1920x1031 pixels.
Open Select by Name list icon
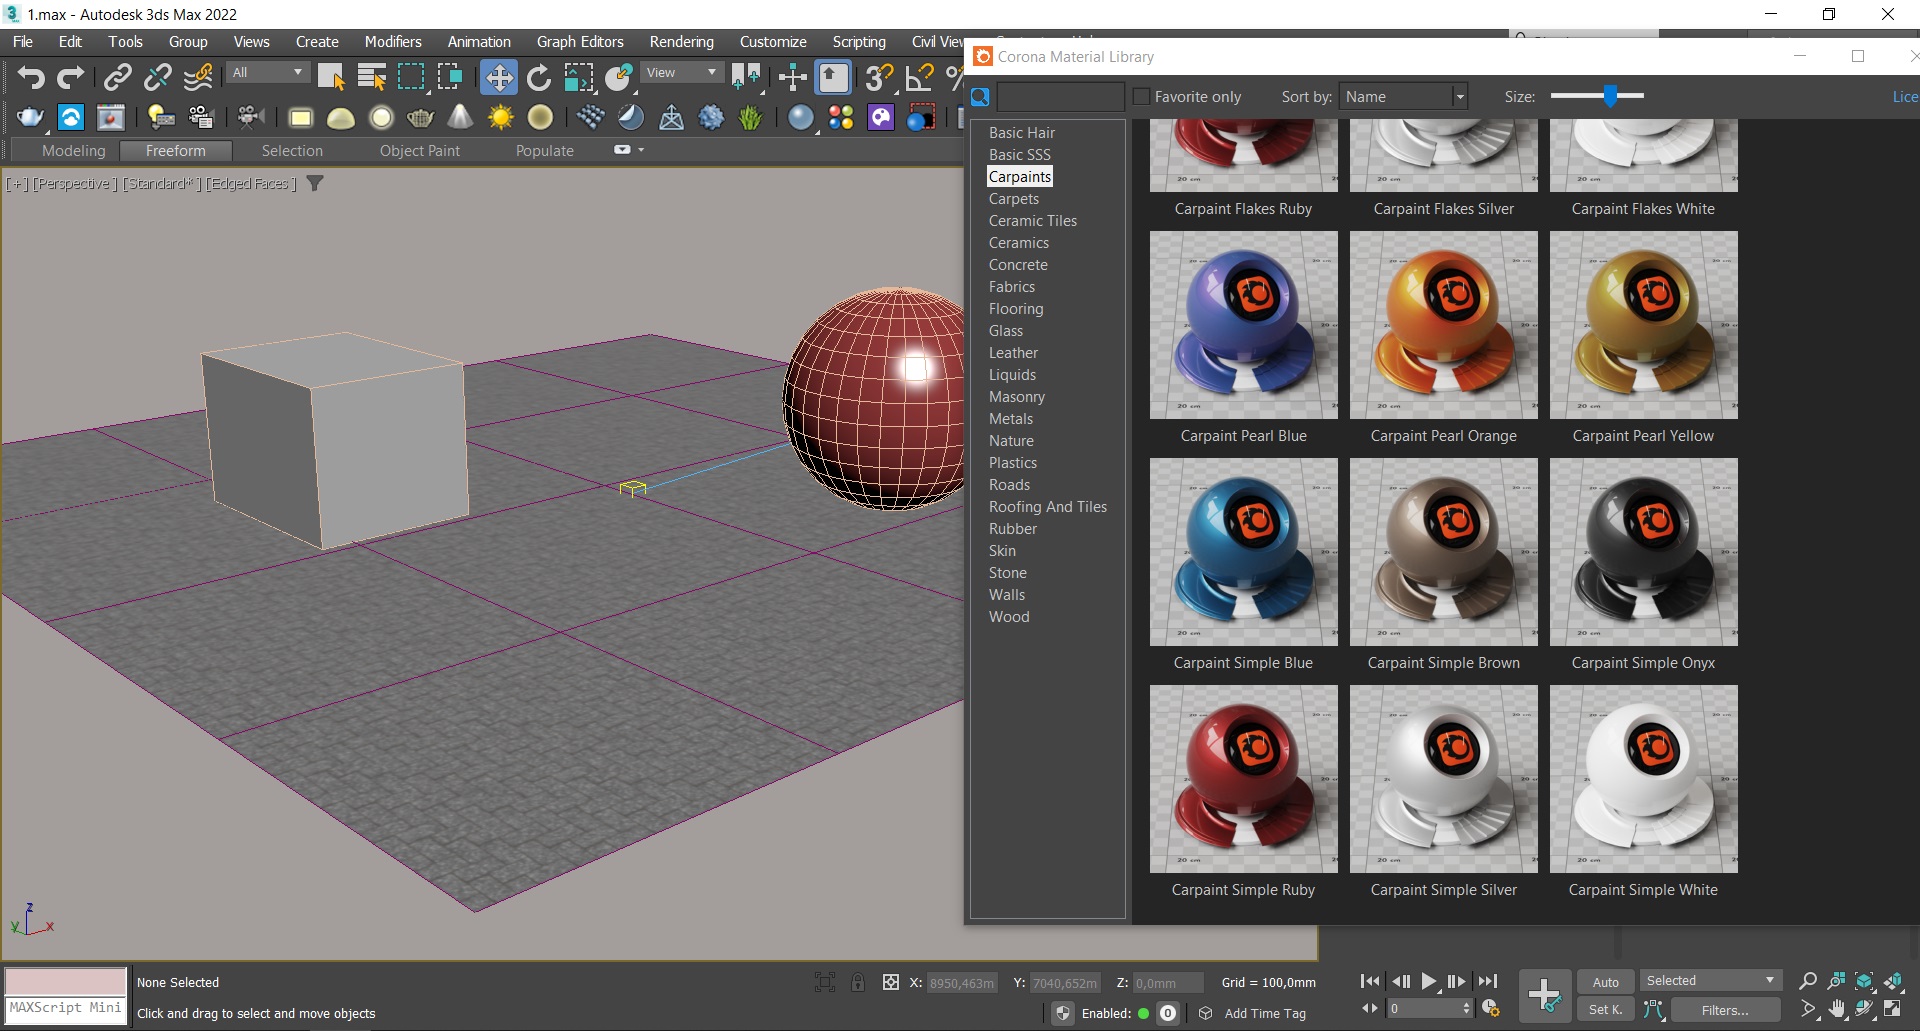371,77
